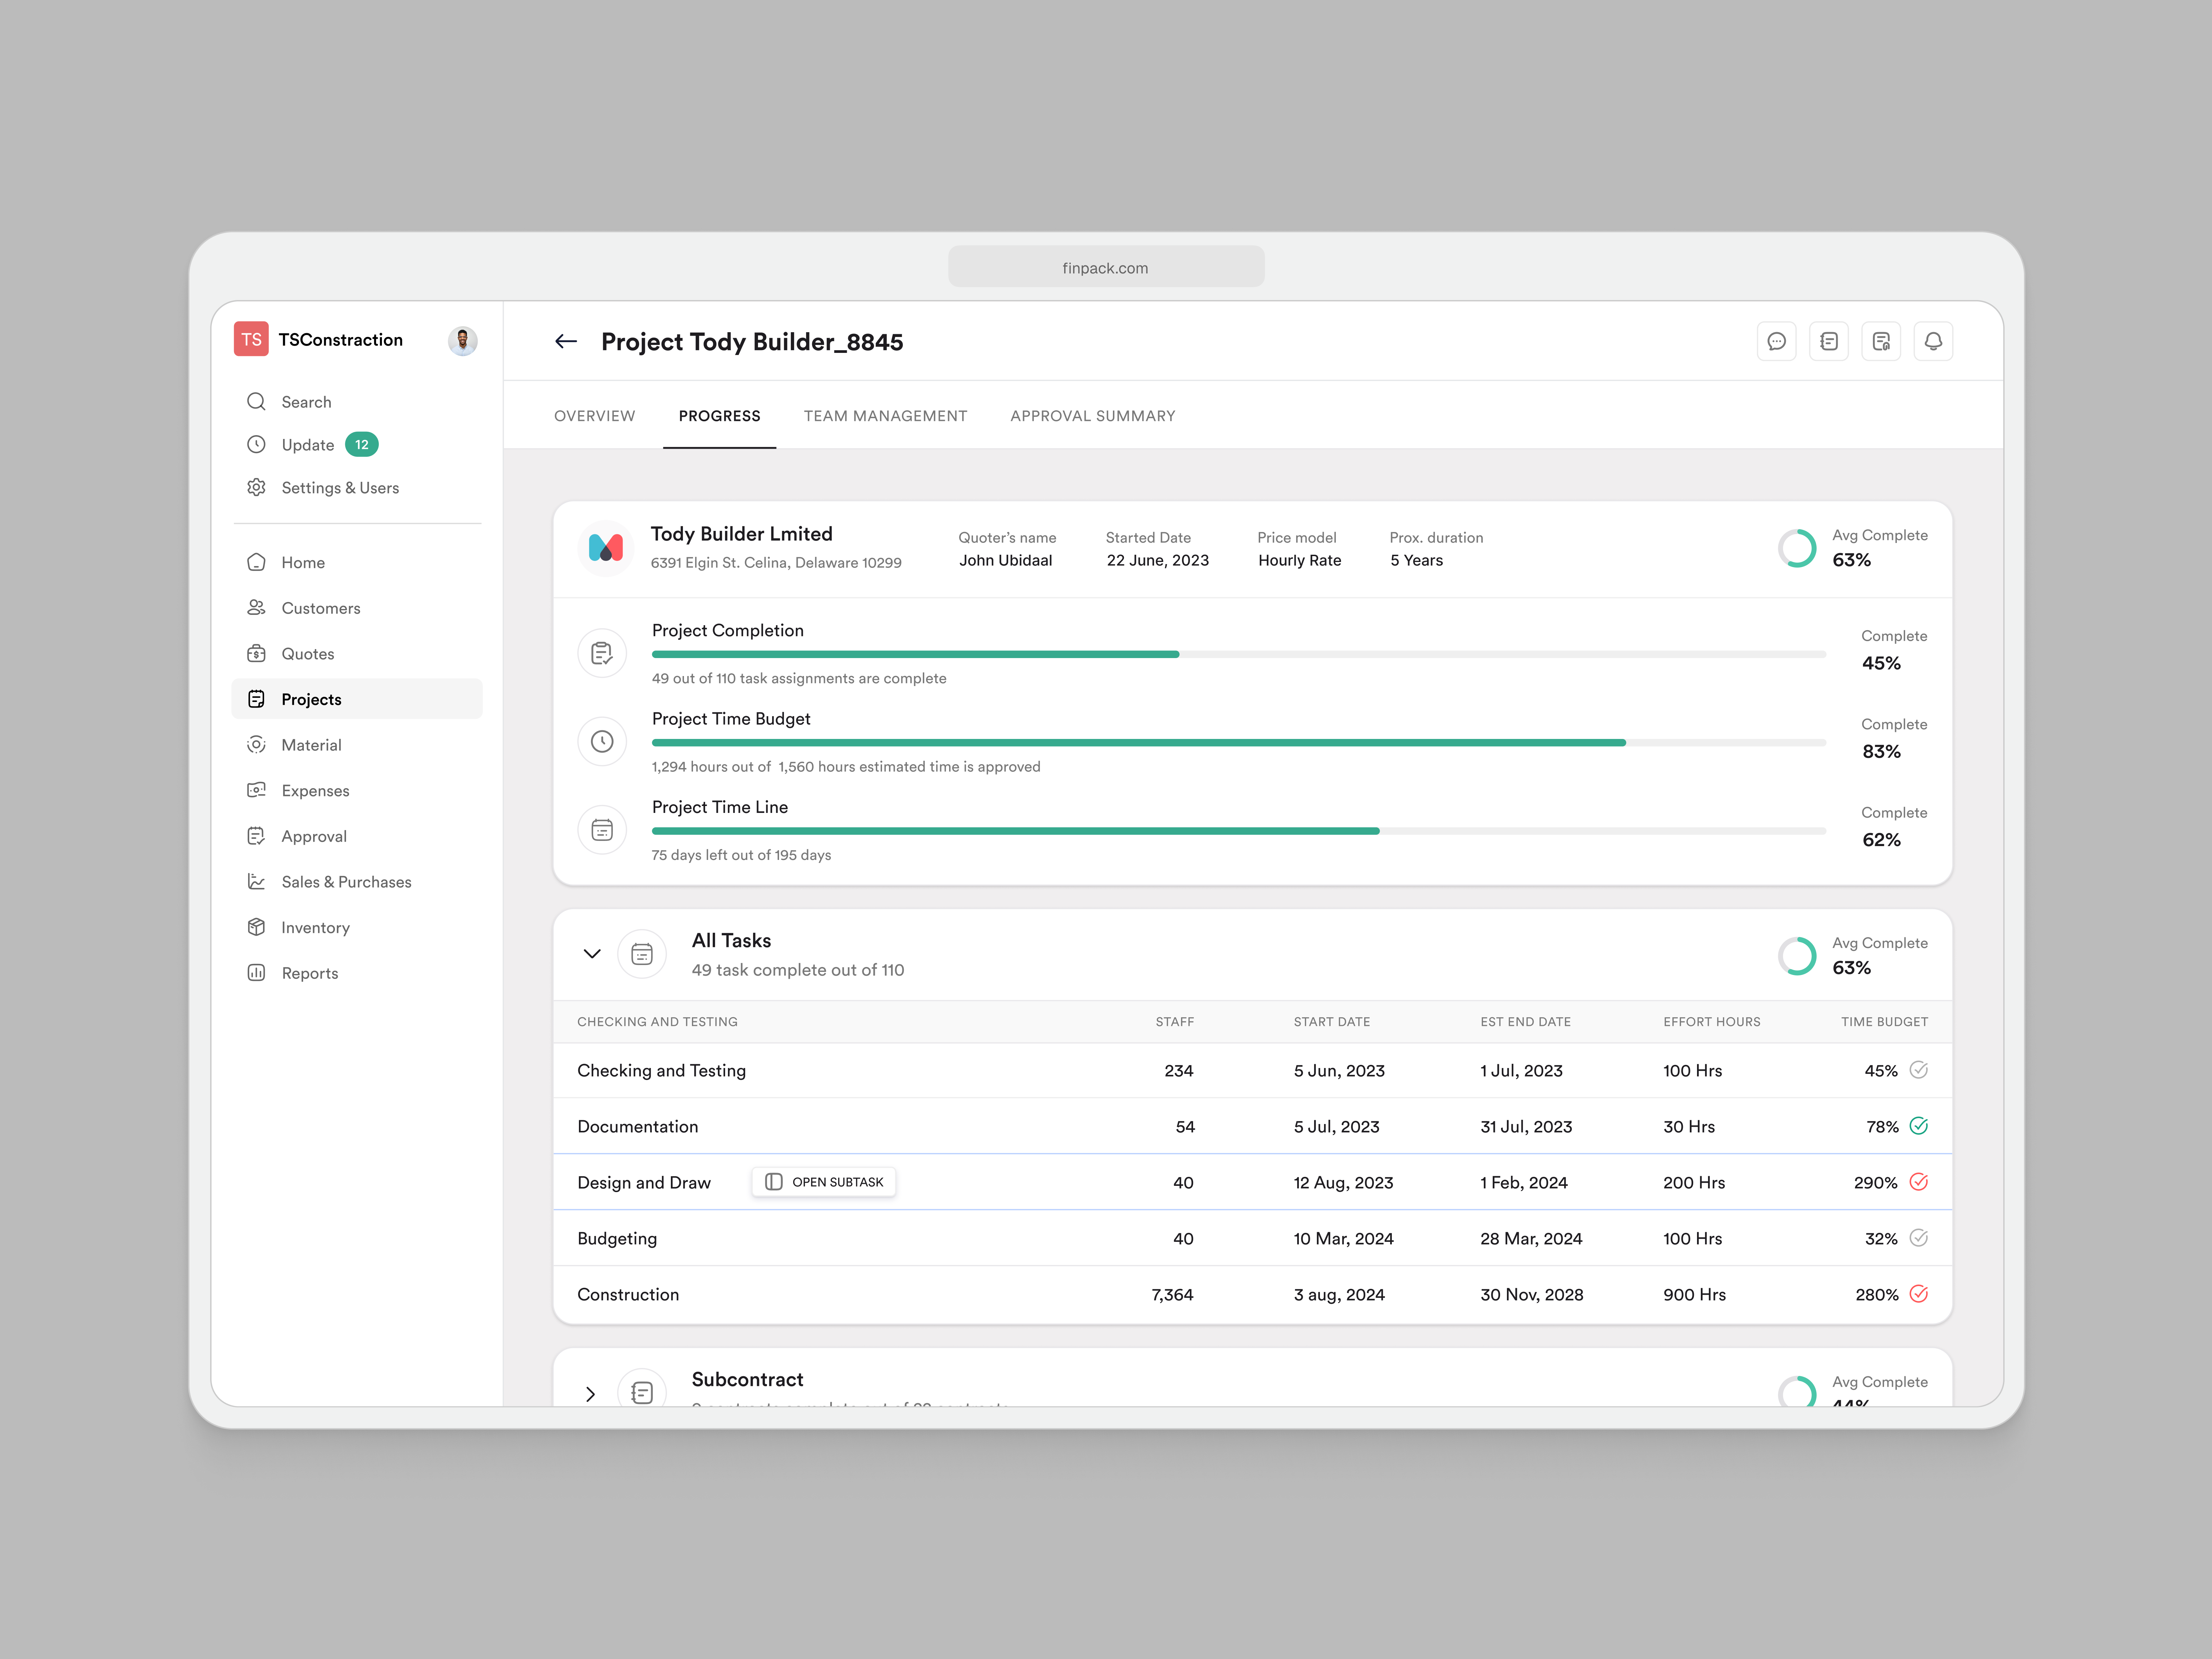
Task: Open the notes icon next to the chat icon
Action: [x=1829, y=341]
